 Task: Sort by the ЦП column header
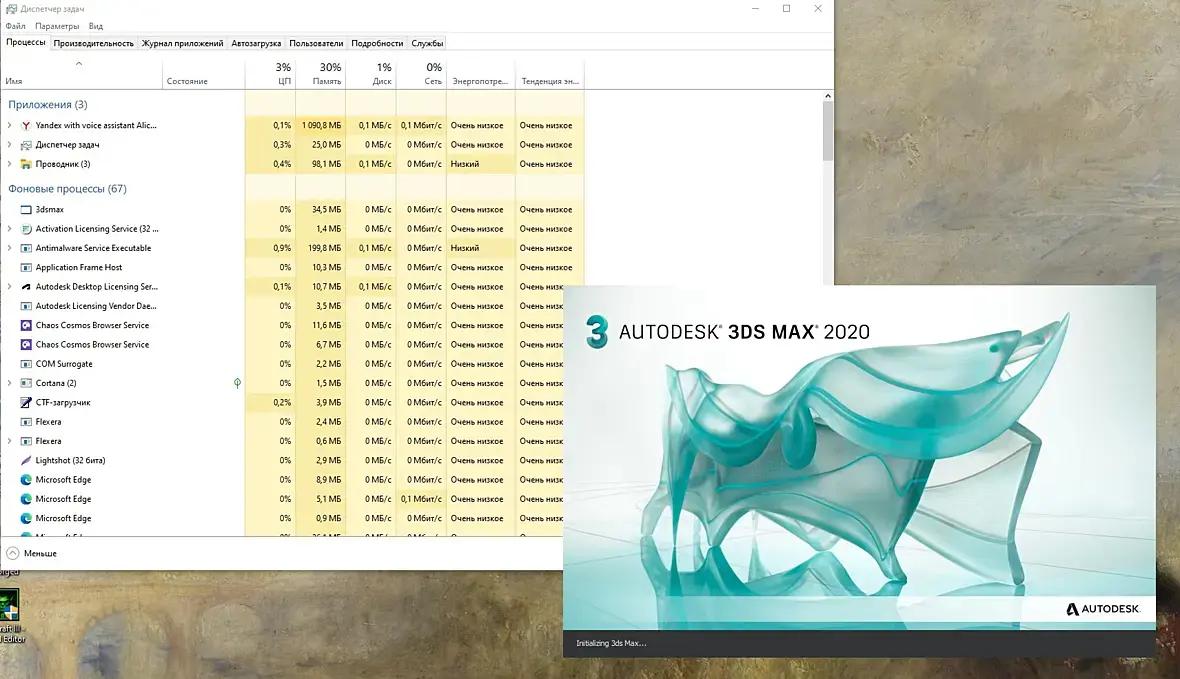270,74
